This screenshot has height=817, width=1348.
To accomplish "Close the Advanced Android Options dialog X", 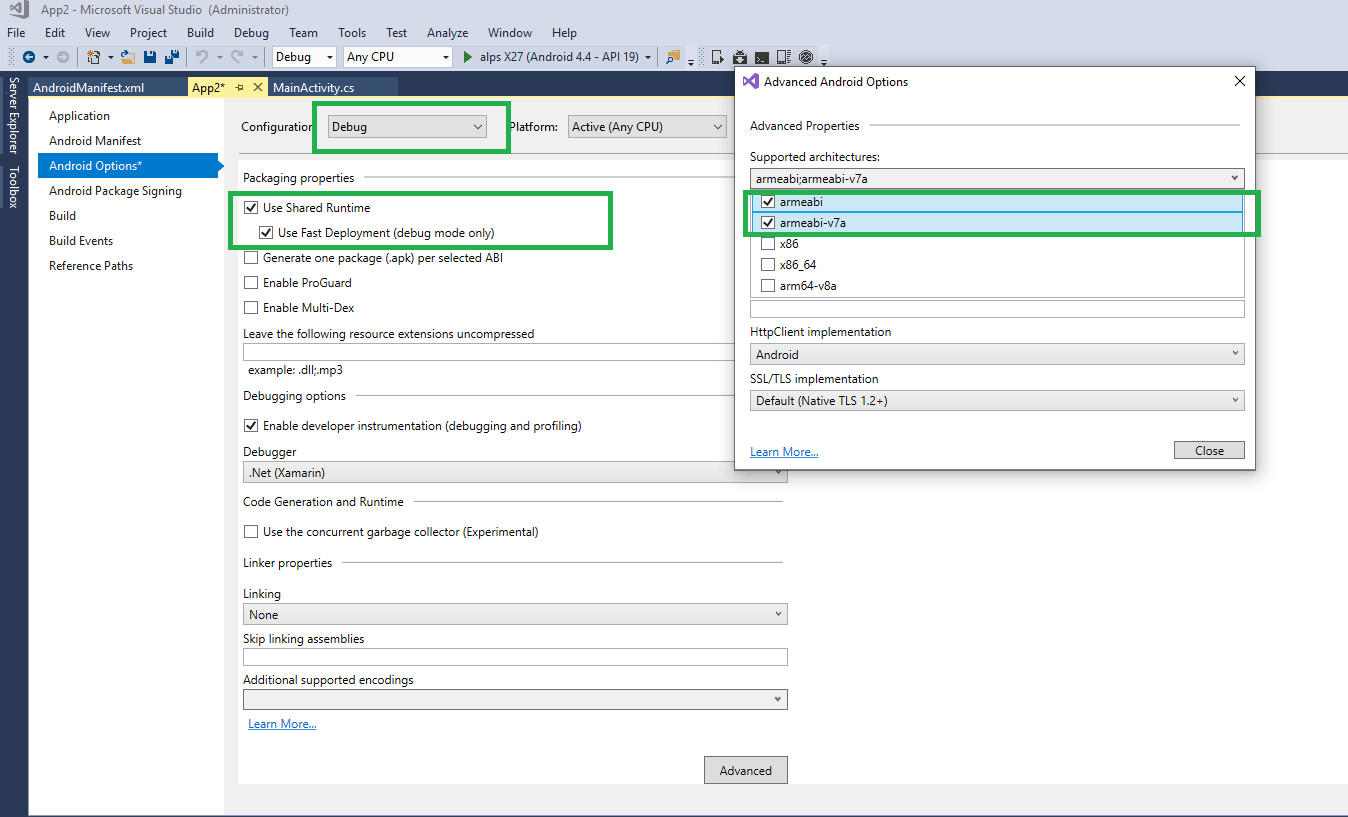I will [x=1240, y=81].
